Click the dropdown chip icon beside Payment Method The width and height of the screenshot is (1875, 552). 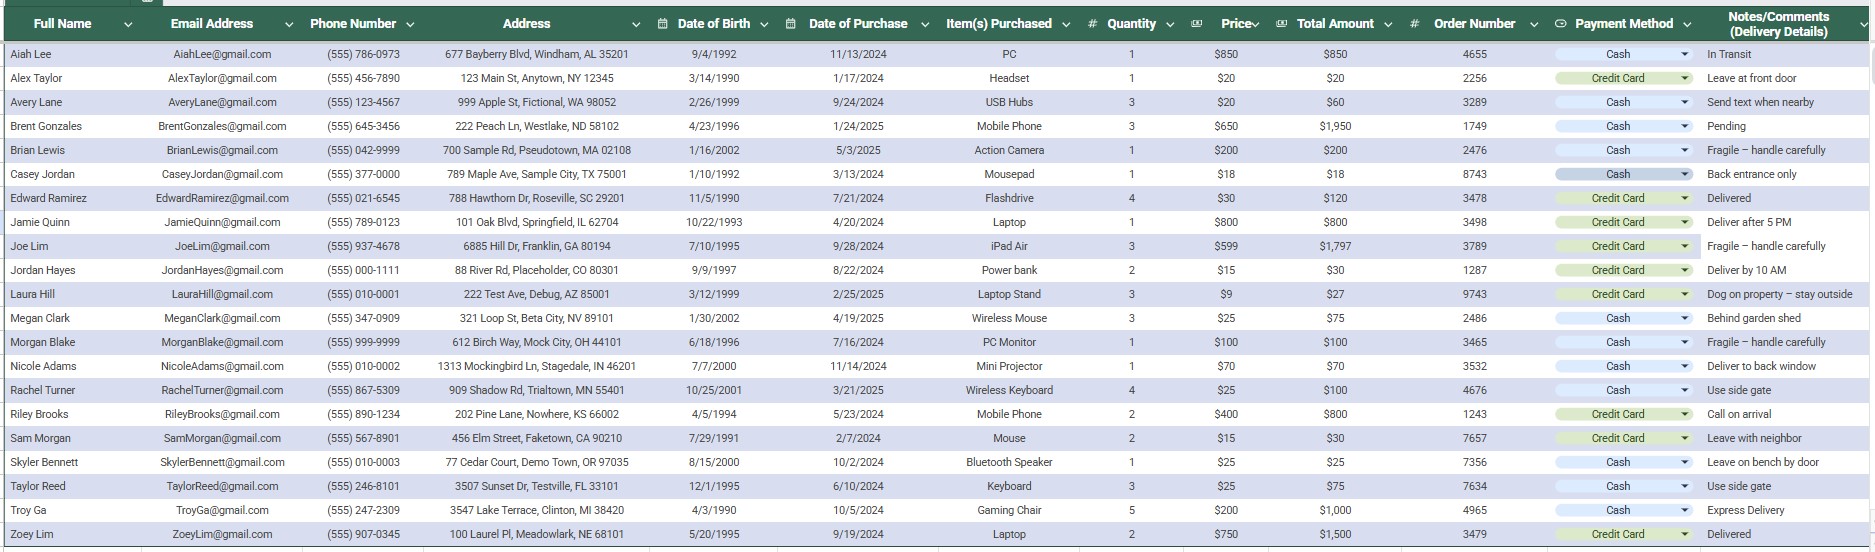click(1561, 24)
